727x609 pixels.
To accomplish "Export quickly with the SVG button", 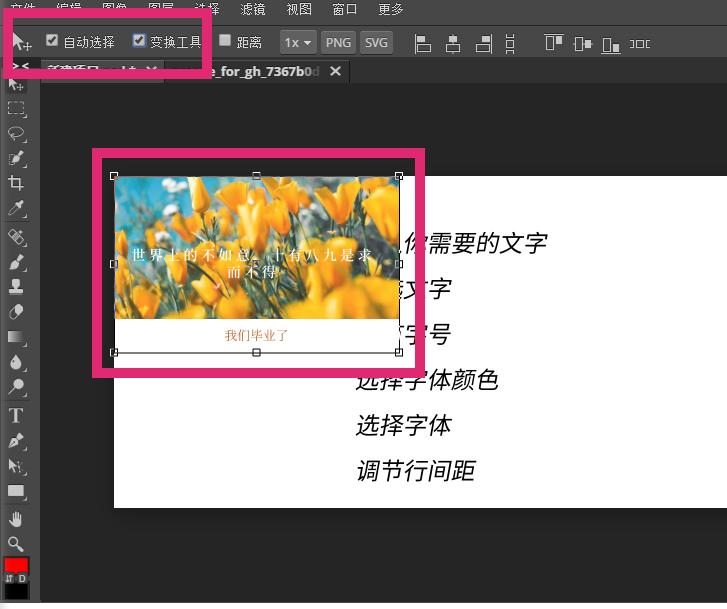I will [376, 43].
